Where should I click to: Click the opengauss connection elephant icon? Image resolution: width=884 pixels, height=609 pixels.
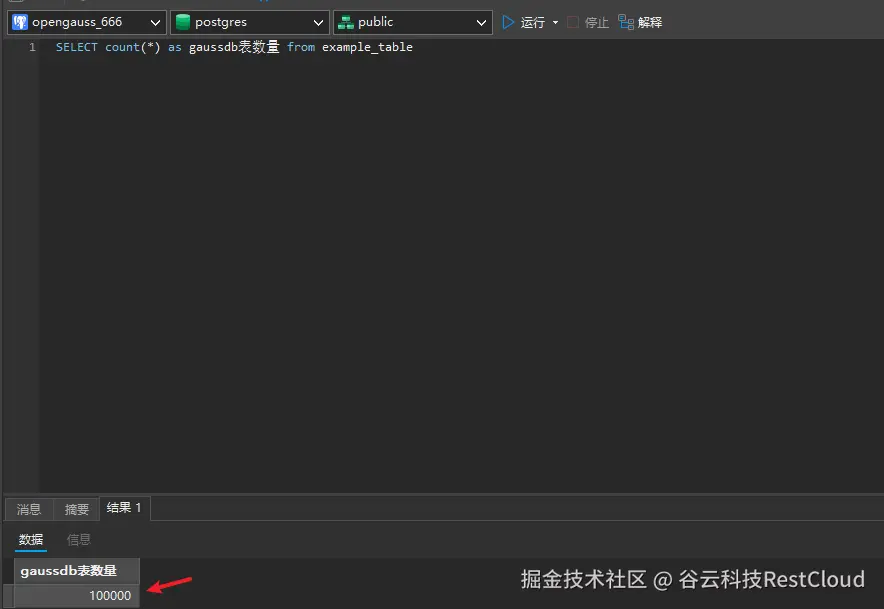pyautogui.click(x=20, y=23)
